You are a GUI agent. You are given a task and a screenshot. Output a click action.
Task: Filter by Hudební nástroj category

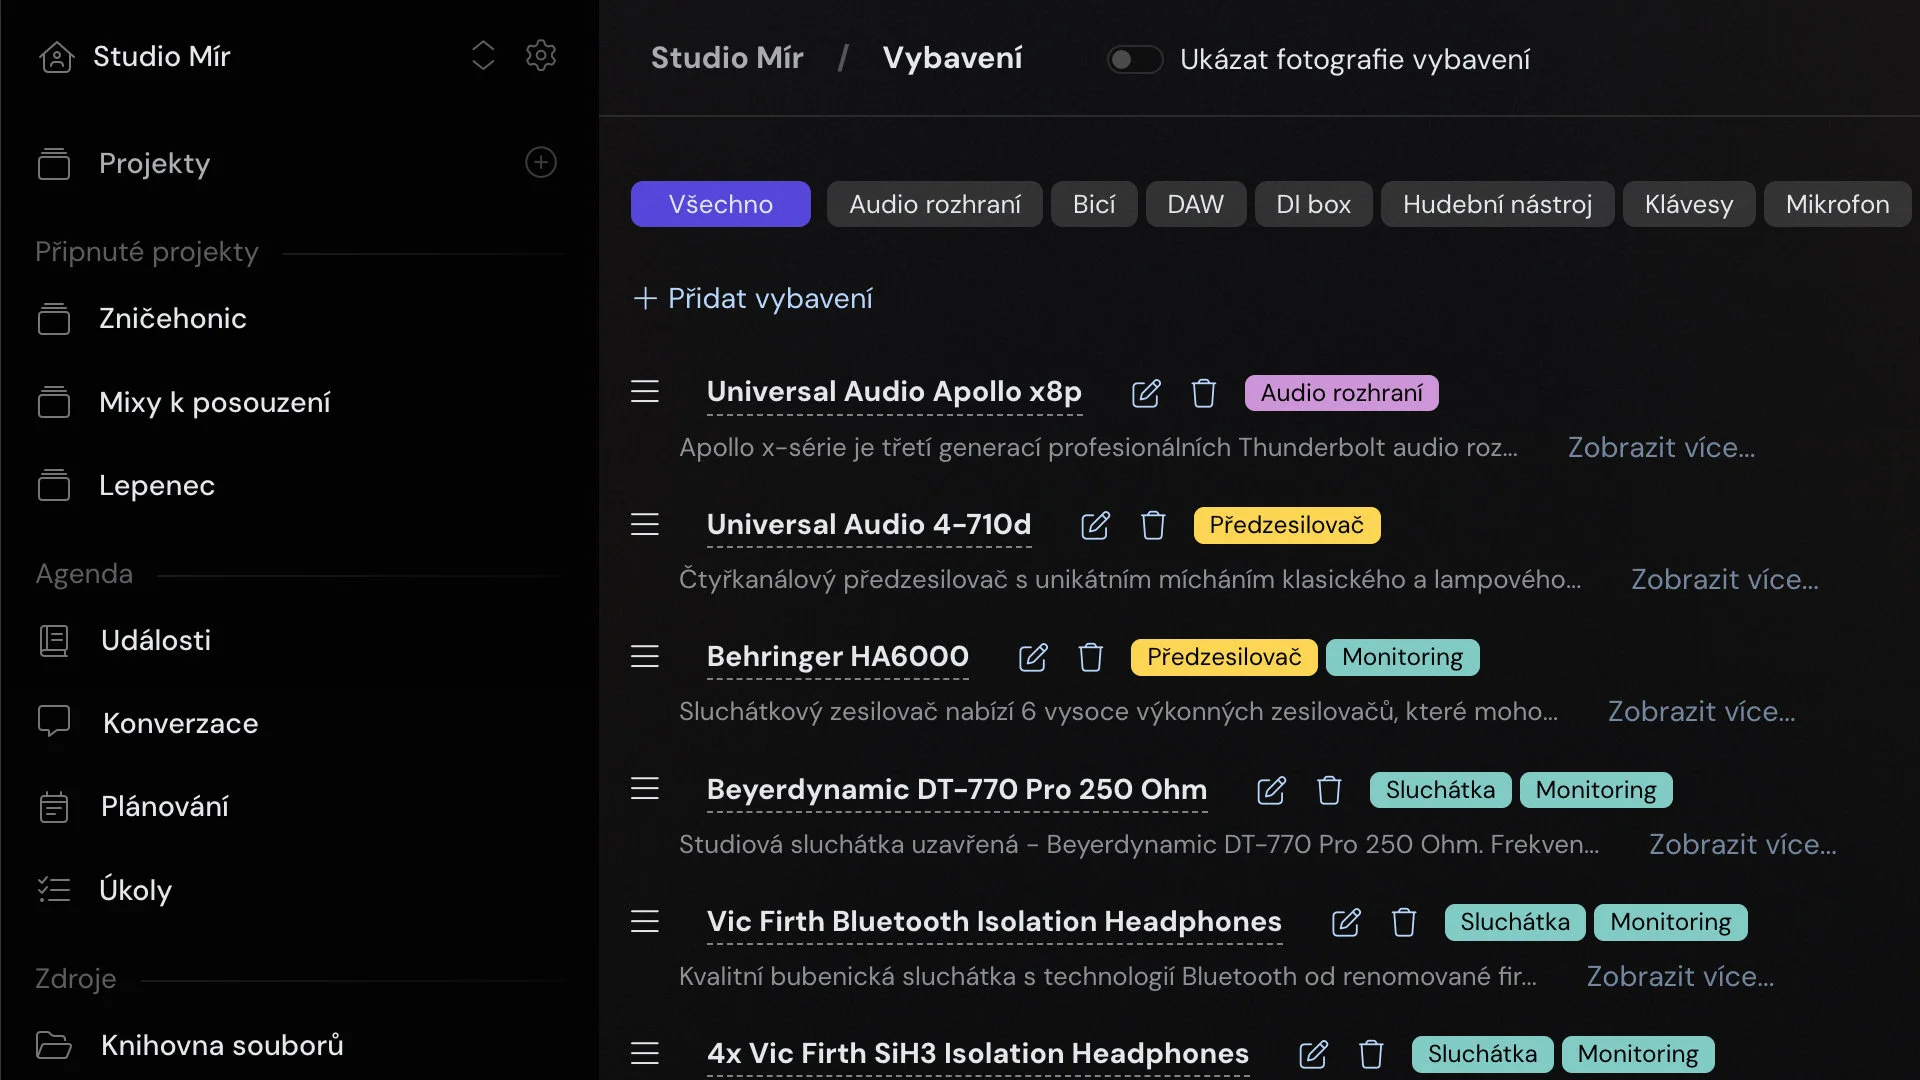(x=1498, y=204)
